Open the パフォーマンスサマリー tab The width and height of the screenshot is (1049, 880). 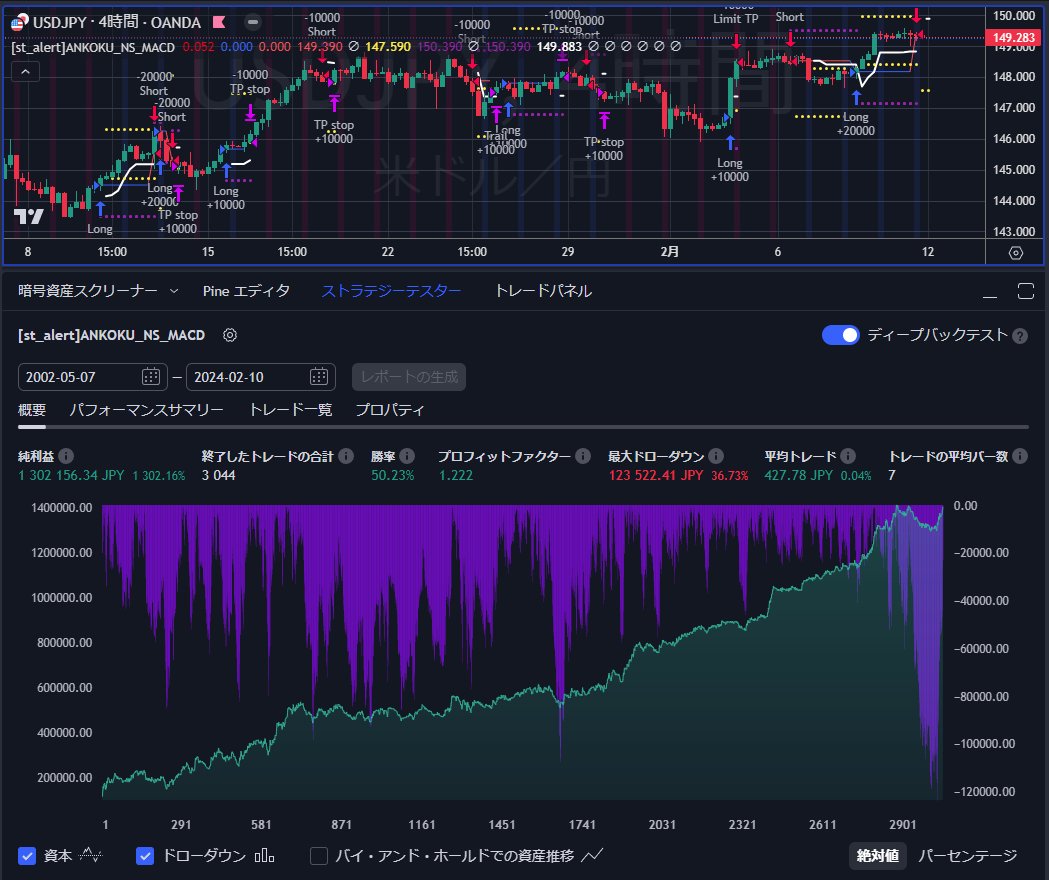pyautogui.click(x=147, y=410)
